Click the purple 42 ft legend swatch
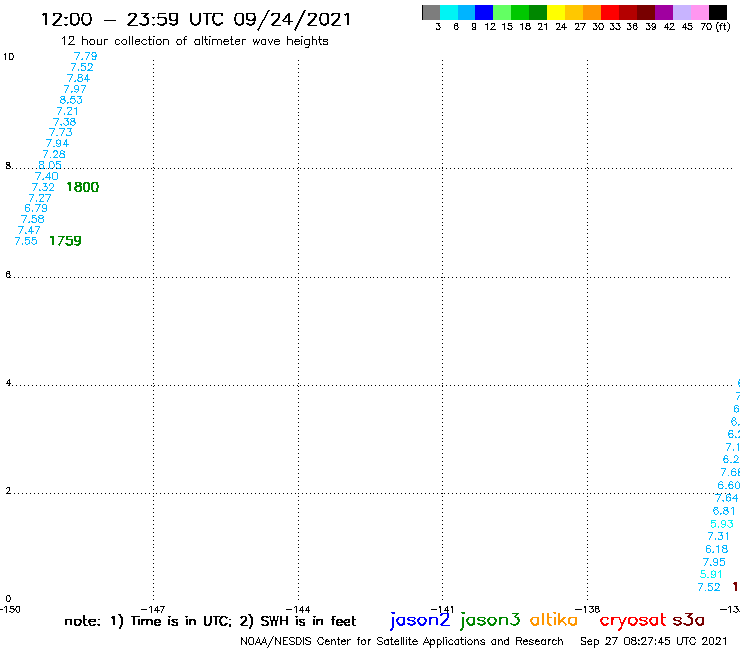Screen dimensions: 740x650 [x=664, y=12]
